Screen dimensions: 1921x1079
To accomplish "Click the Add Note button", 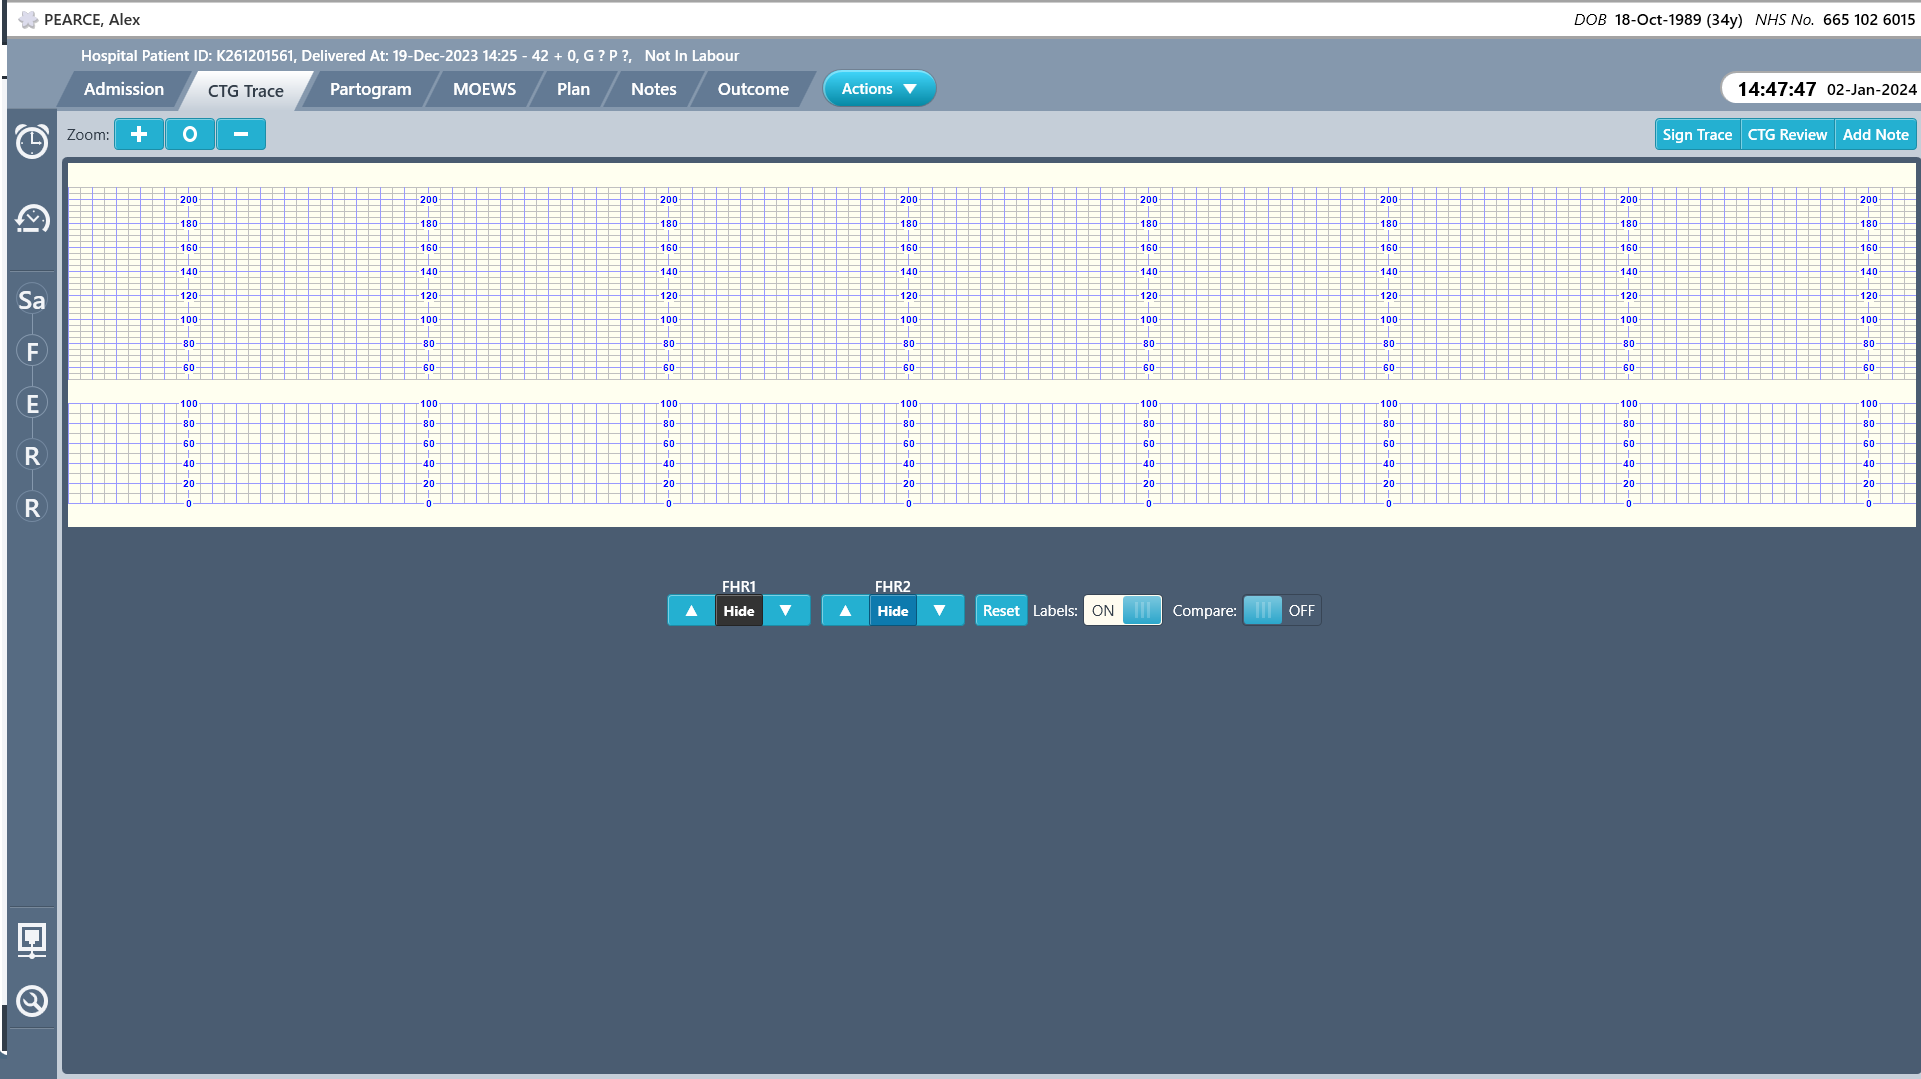I will click(1875, 134).
